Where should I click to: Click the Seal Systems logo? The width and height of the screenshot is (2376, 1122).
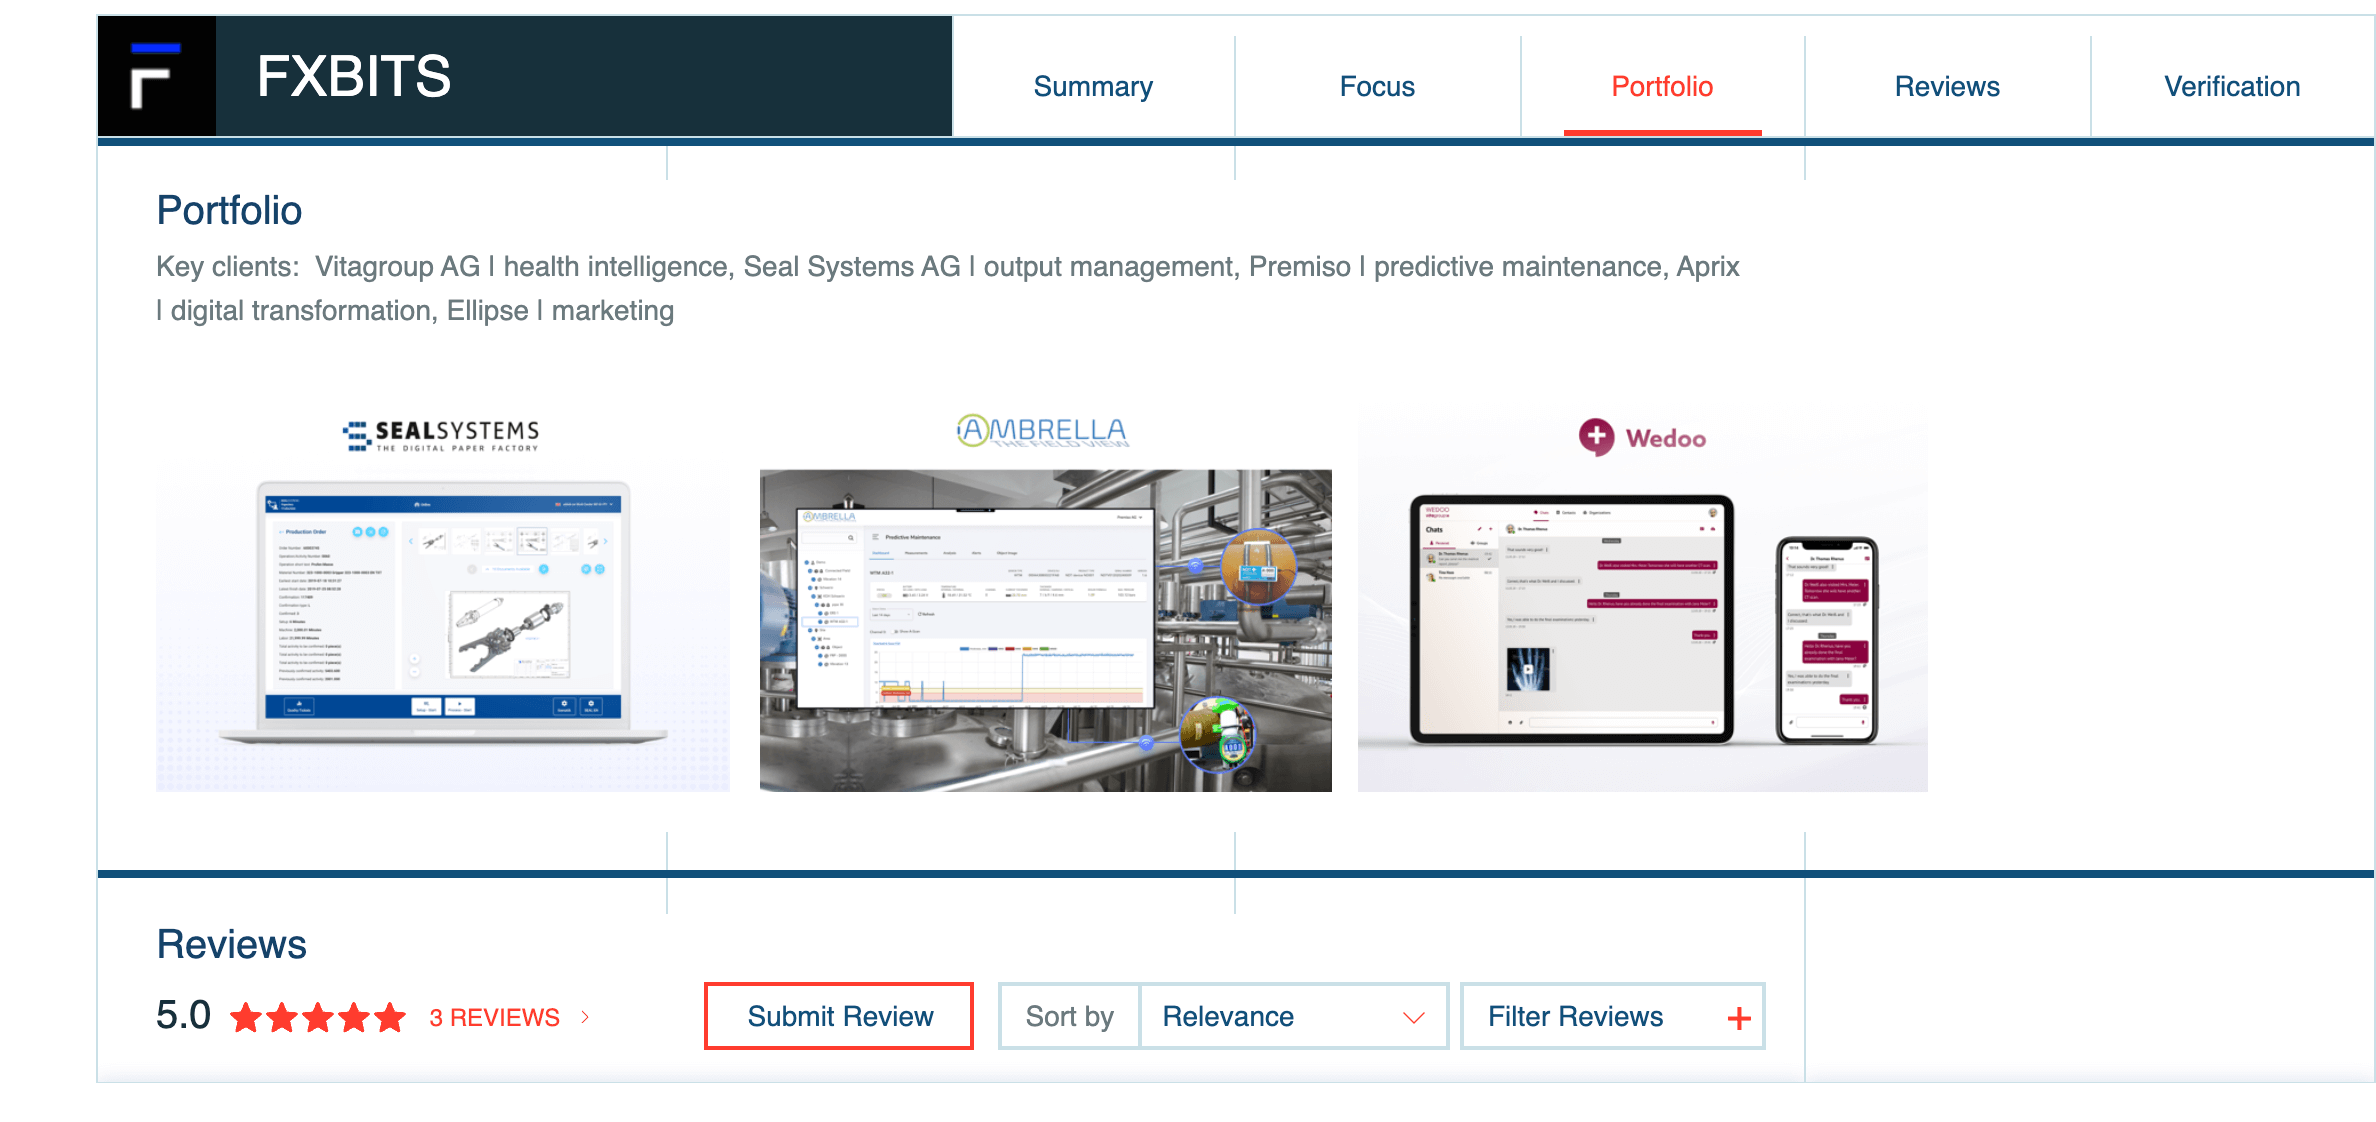click(441, 435)
